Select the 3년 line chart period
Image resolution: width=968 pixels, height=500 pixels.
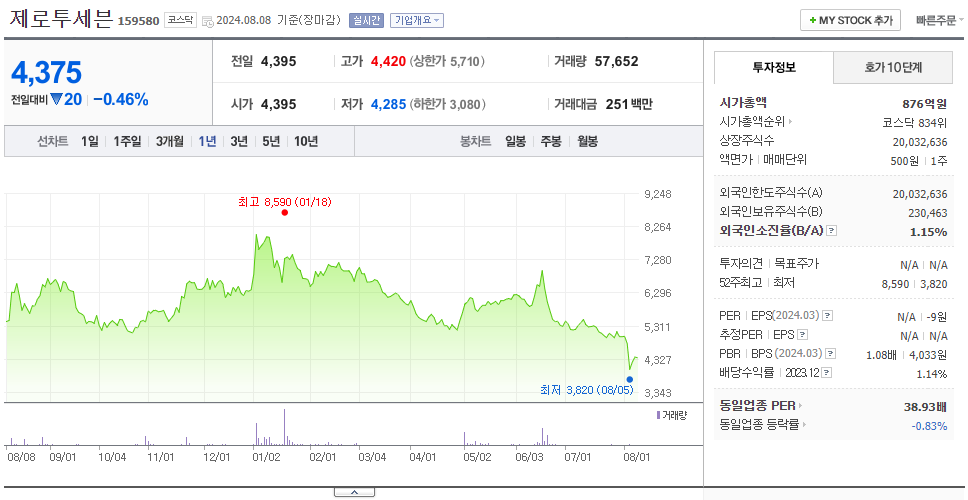239,141
